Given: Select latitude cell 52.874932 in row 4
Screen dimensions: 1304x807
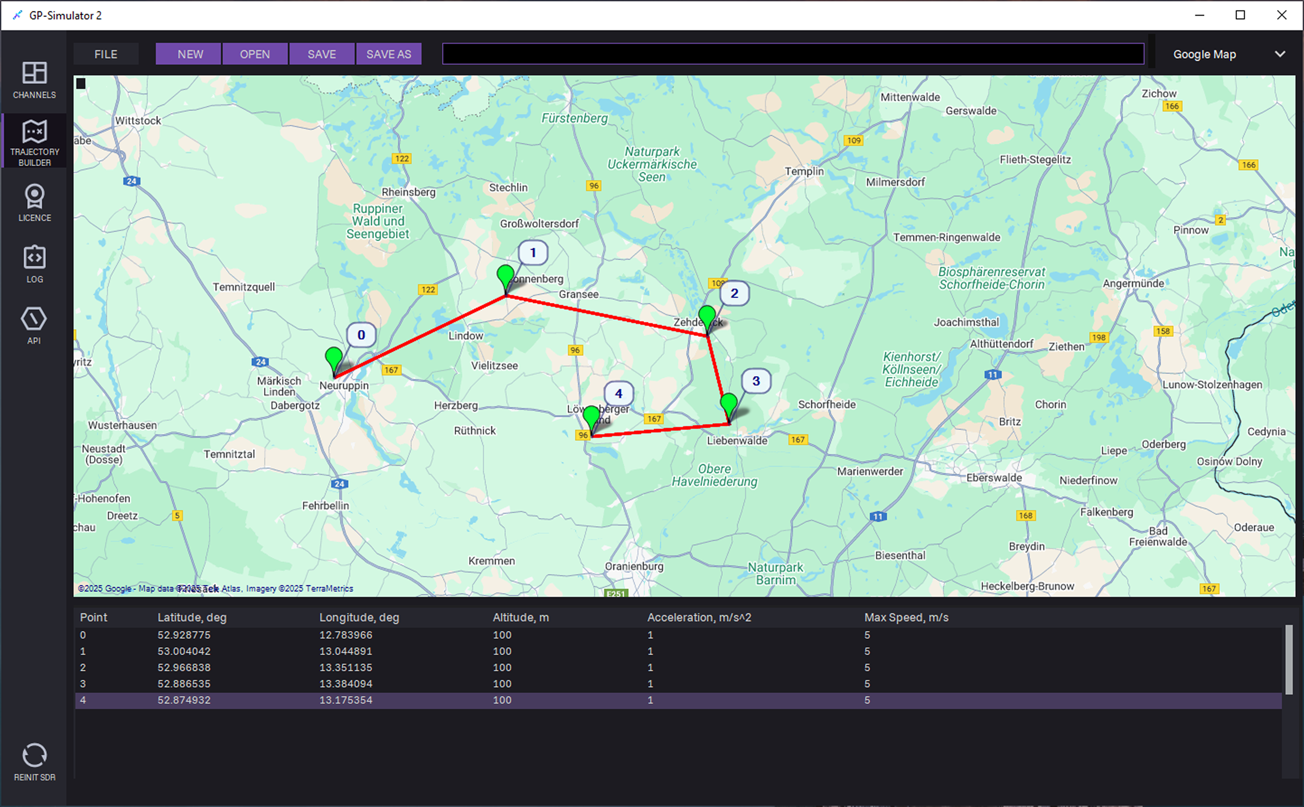Looking at the screenshot, I should [x=184, y=701].
